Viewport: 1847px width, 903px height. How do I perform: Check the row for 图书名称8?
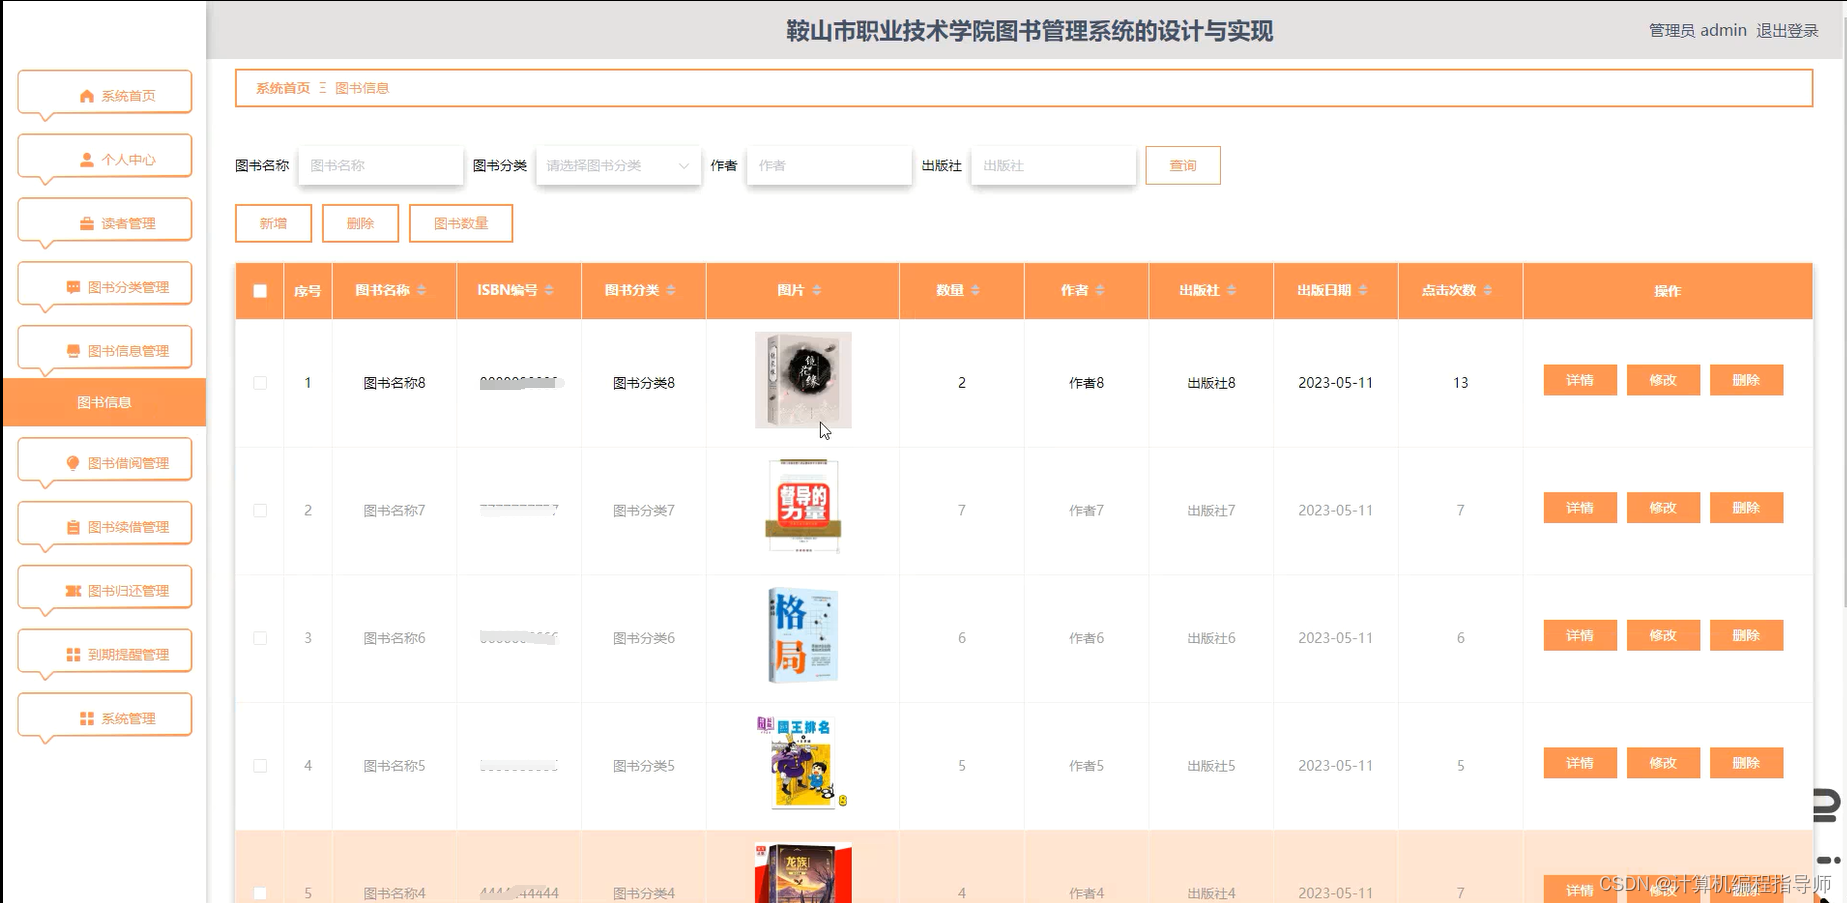[x=260, y=383]
